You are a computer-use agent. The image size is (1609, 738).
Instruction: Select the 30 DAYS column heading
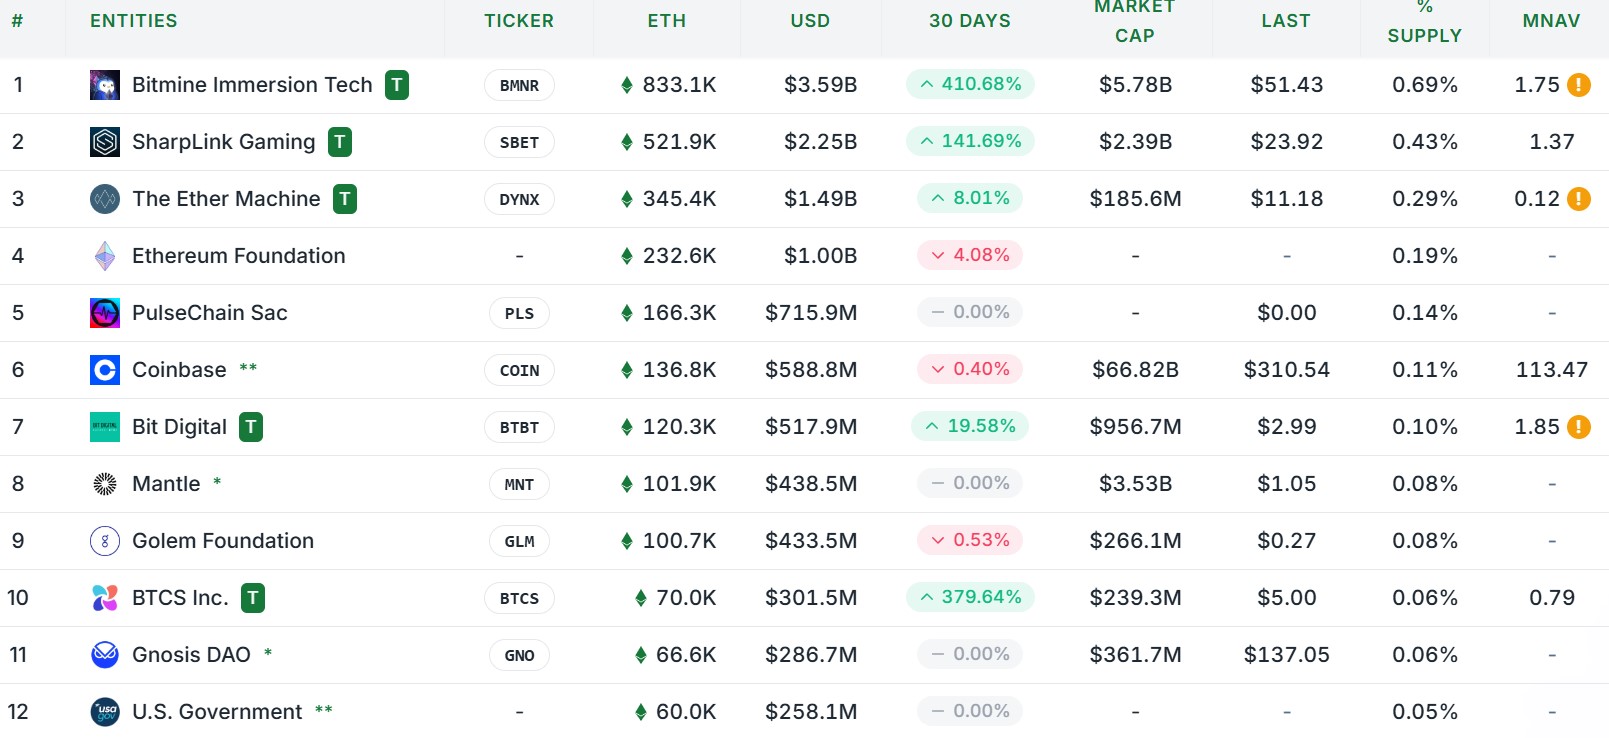pyautogui.click(x=968, y=20)
